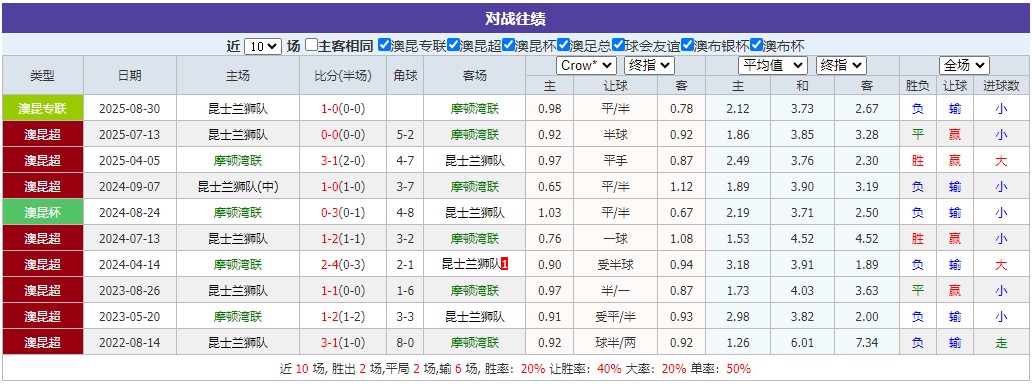Click the 进球数 column header
Screen dimensions: 1032x384
(1000, 86)
